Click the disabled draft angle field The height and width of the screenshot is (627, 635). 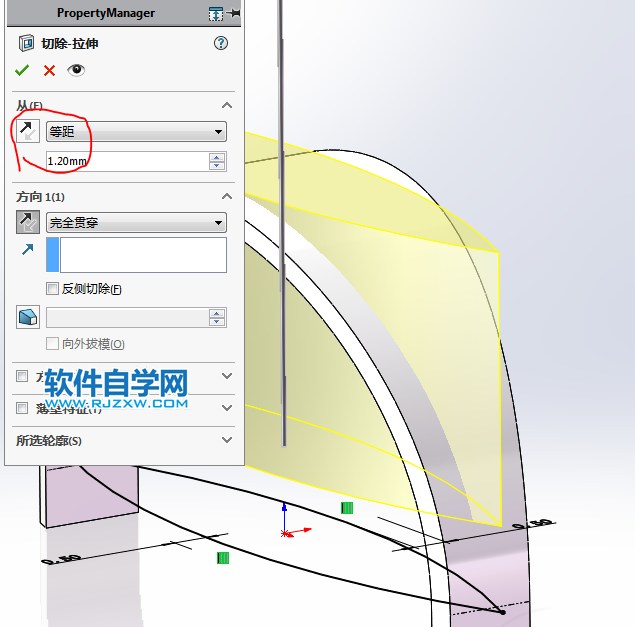tap(127, 318)
